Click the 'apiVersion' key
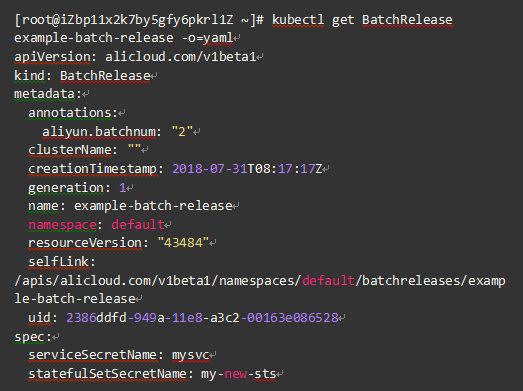The image size is (523, 391). (52, 57)
